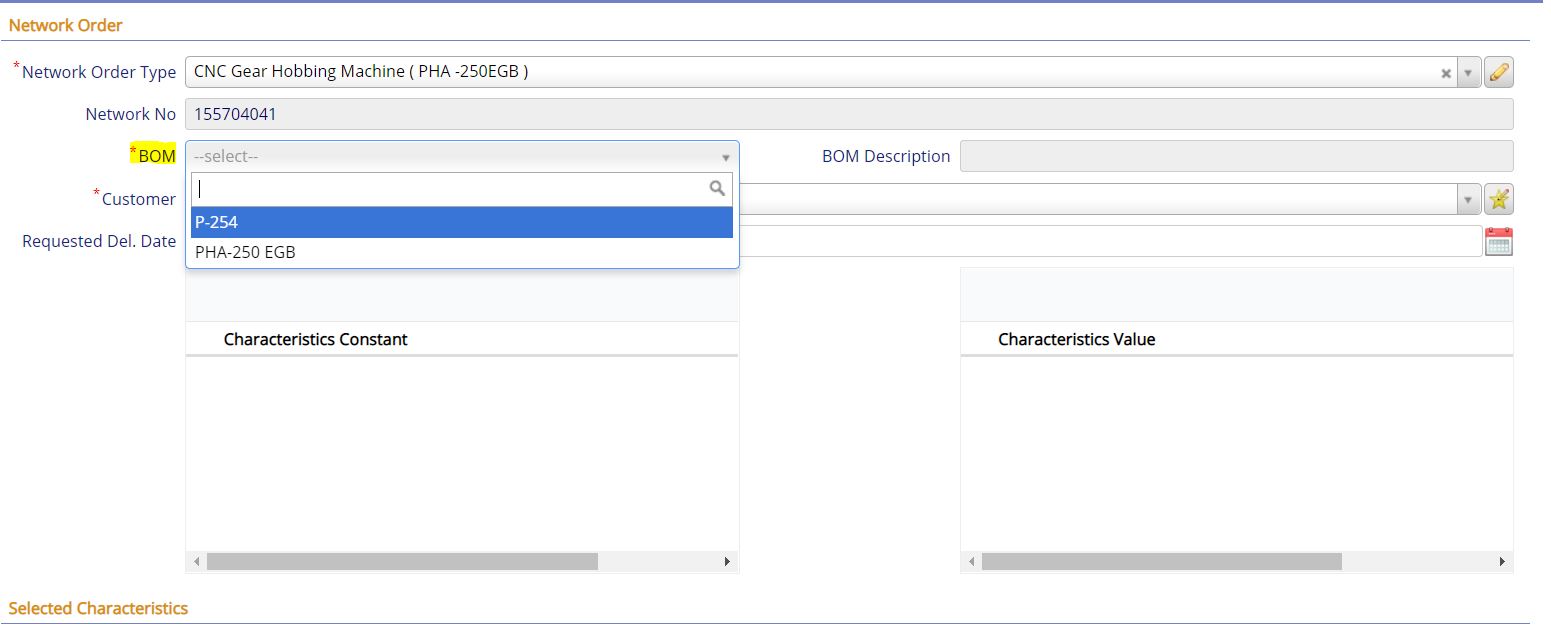Collapse the BOM --select-- dropdown
Screen dimensions: 1551x628
tap(726, 157)
